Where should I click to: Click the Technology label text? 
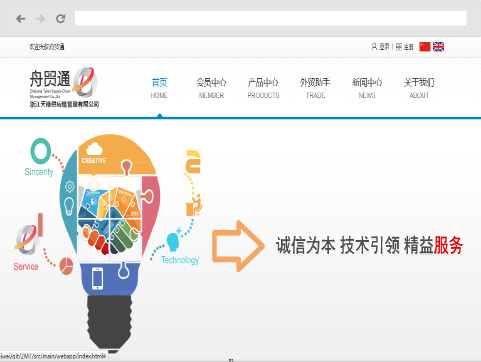[x=180, y=260]
